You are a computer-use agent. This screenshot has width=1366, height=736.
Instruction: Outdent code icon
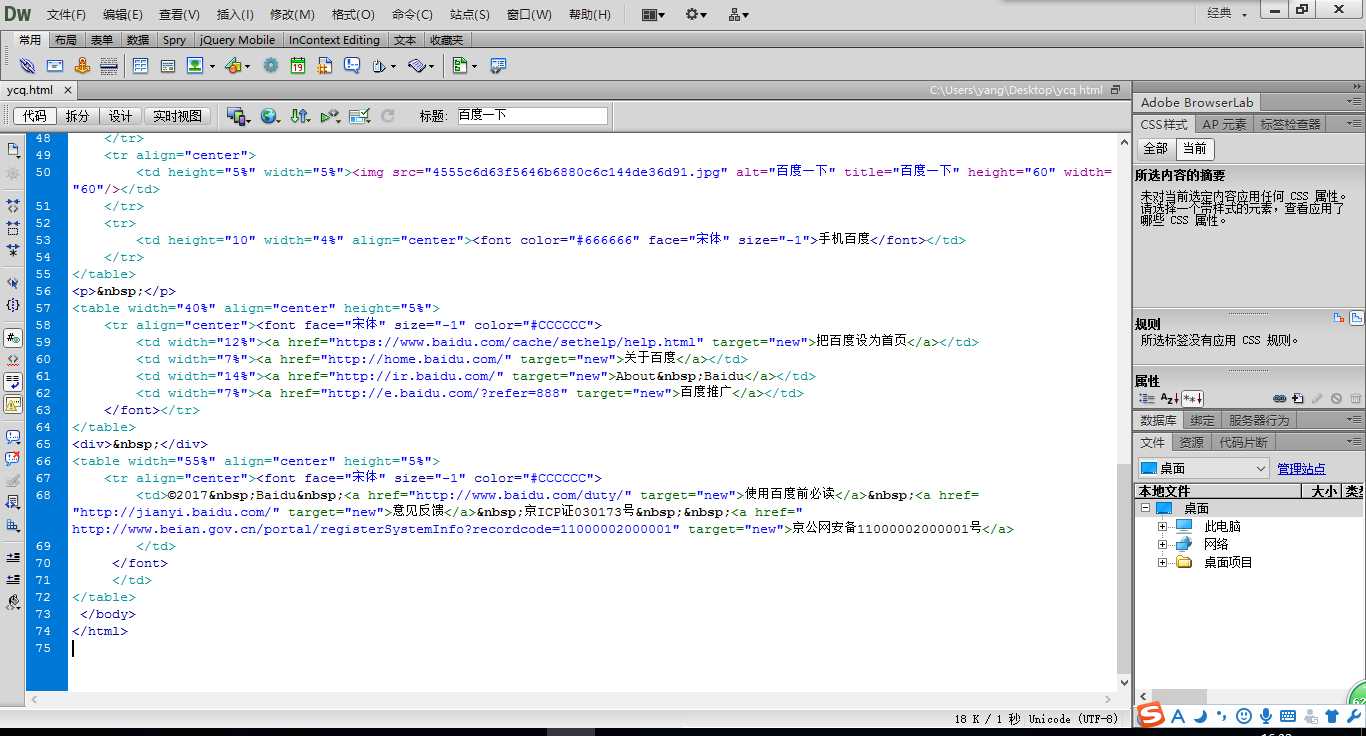click(13, 579)
